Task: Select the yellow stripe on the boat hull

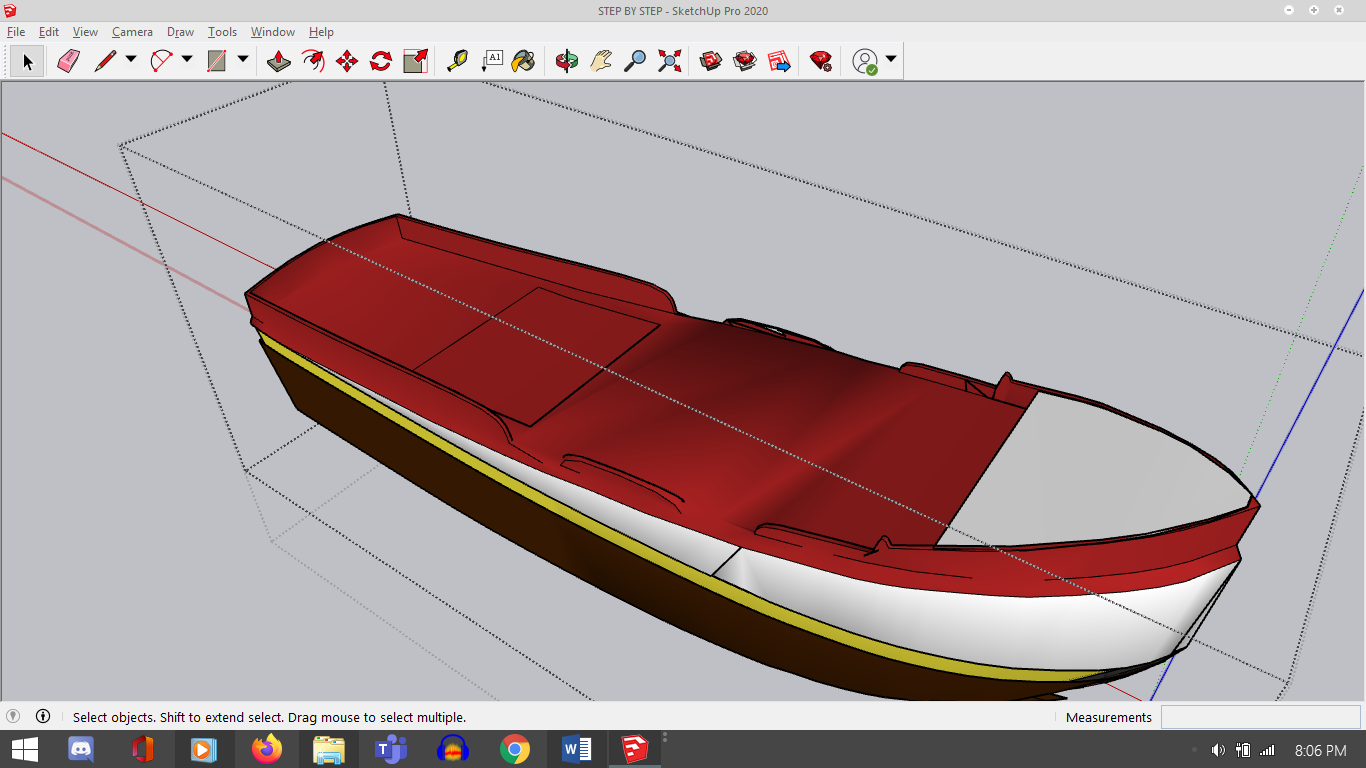Action: click(640, 535)
